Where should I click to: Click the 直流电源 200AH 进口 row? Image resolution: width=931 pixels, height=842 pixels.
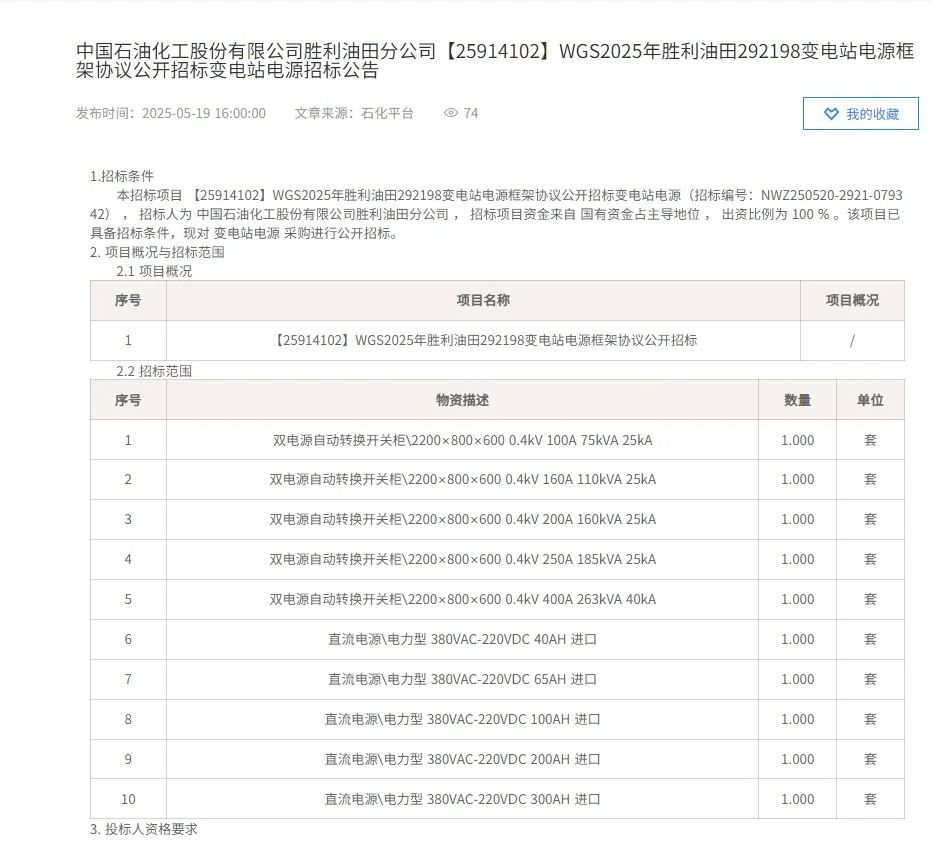click(498, 759)
